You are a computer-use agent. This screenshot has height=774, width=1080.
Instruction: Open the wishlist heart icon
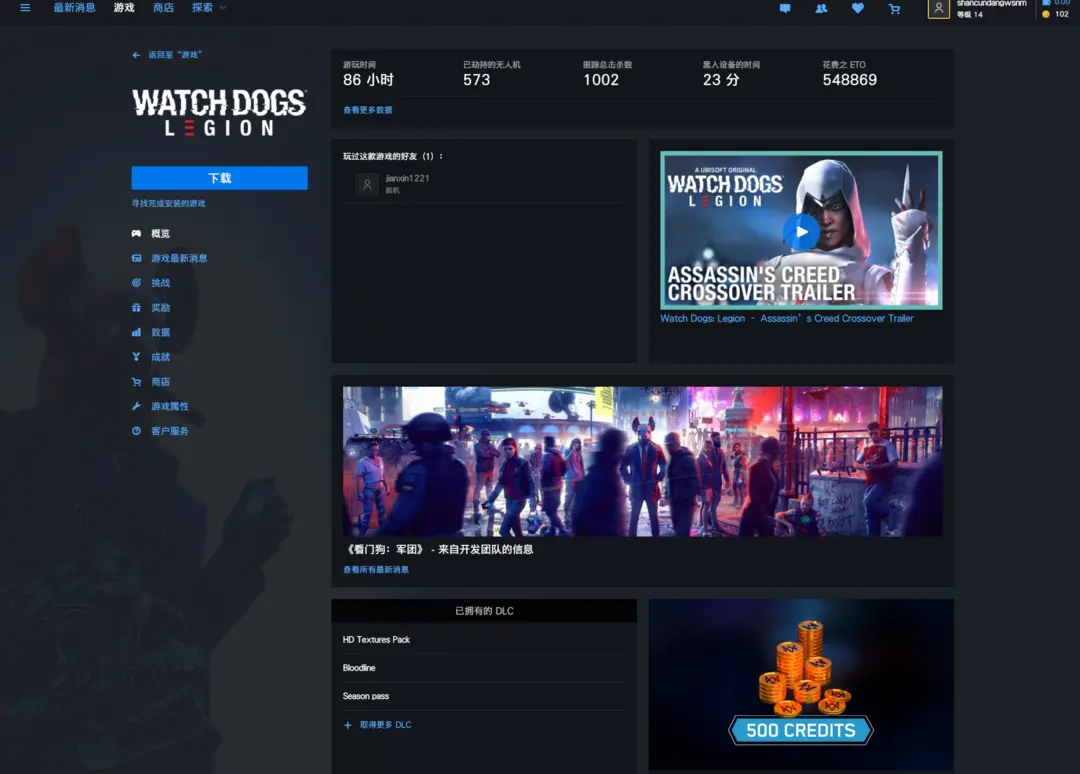tap(858, 9)
